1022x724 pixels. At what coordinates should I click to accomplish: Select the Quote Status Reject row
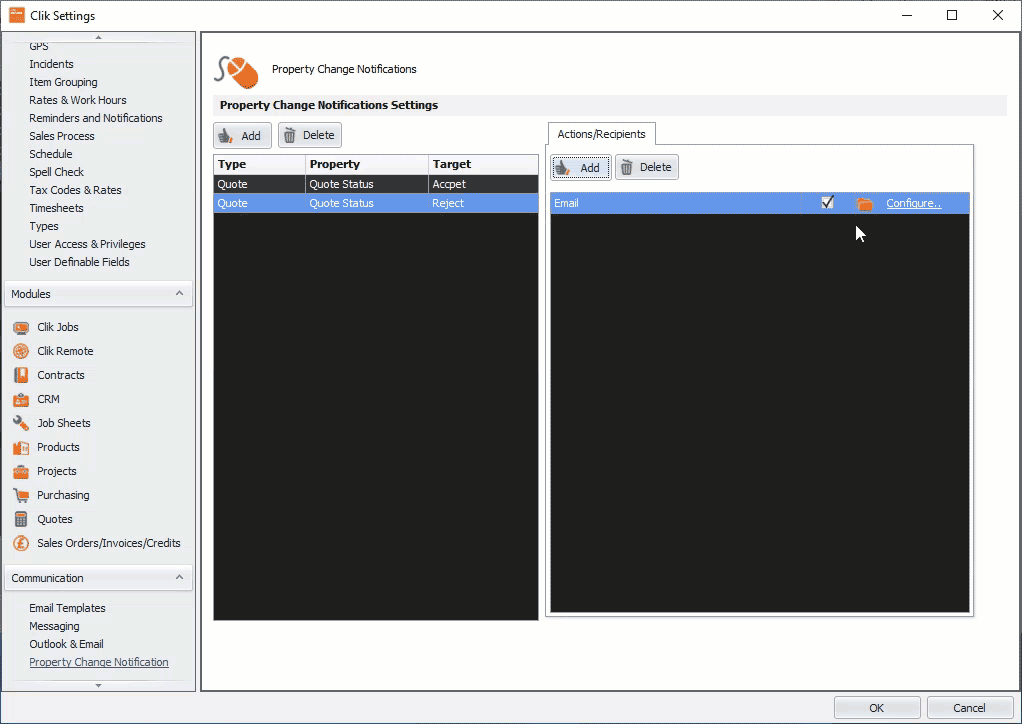376,203
